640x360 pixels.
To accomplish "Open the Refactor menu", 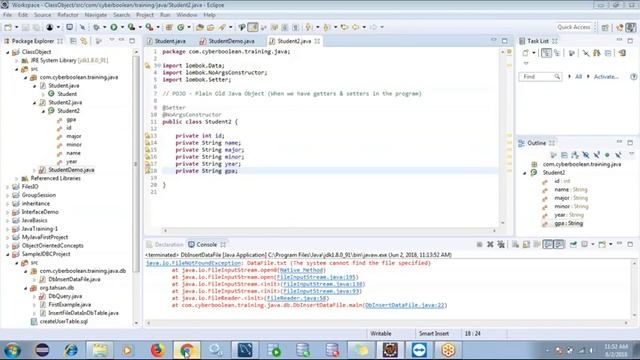I will pos(68,15).
